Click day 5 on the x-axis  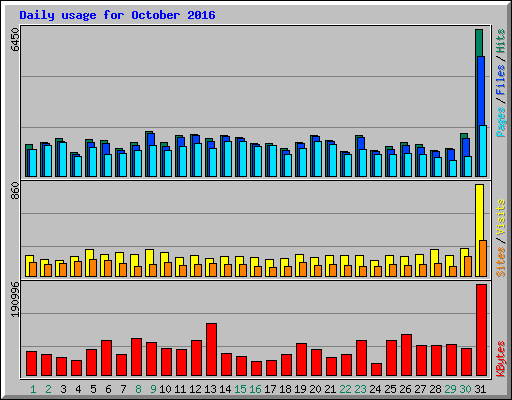click(93, 389)
